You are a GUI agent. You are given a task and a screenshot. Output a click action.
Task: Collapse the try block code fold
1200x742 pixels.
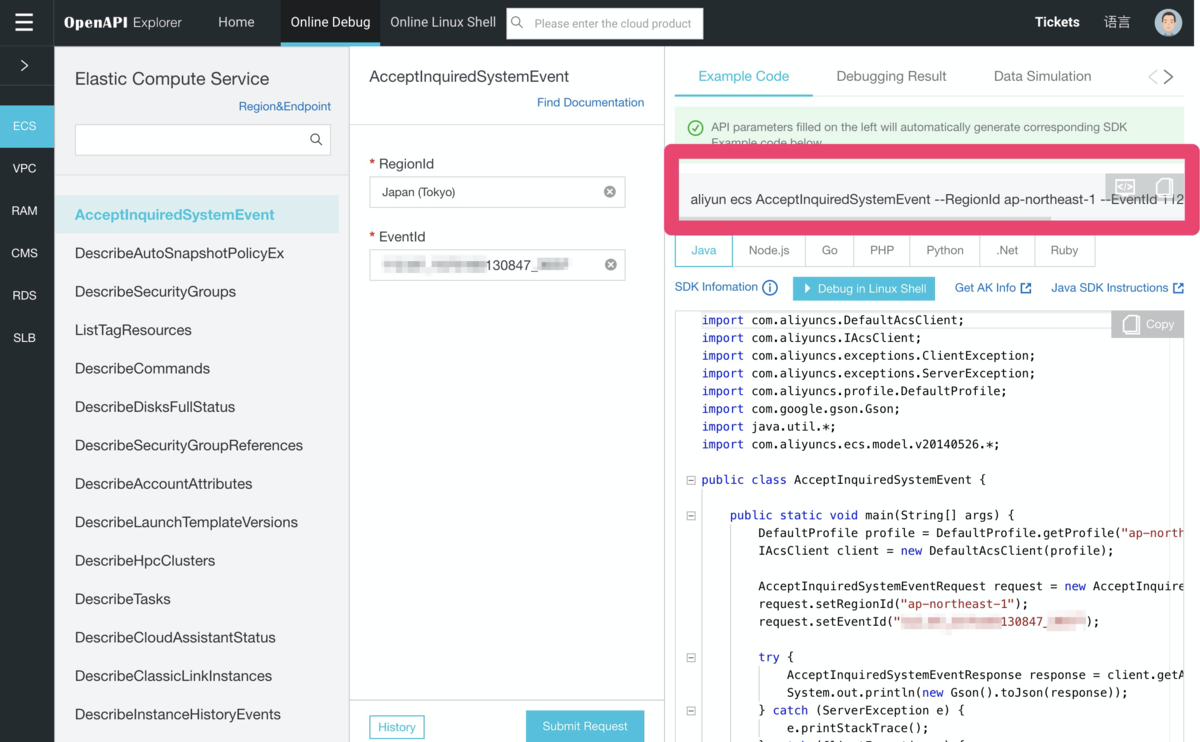(x=691, y=658)
